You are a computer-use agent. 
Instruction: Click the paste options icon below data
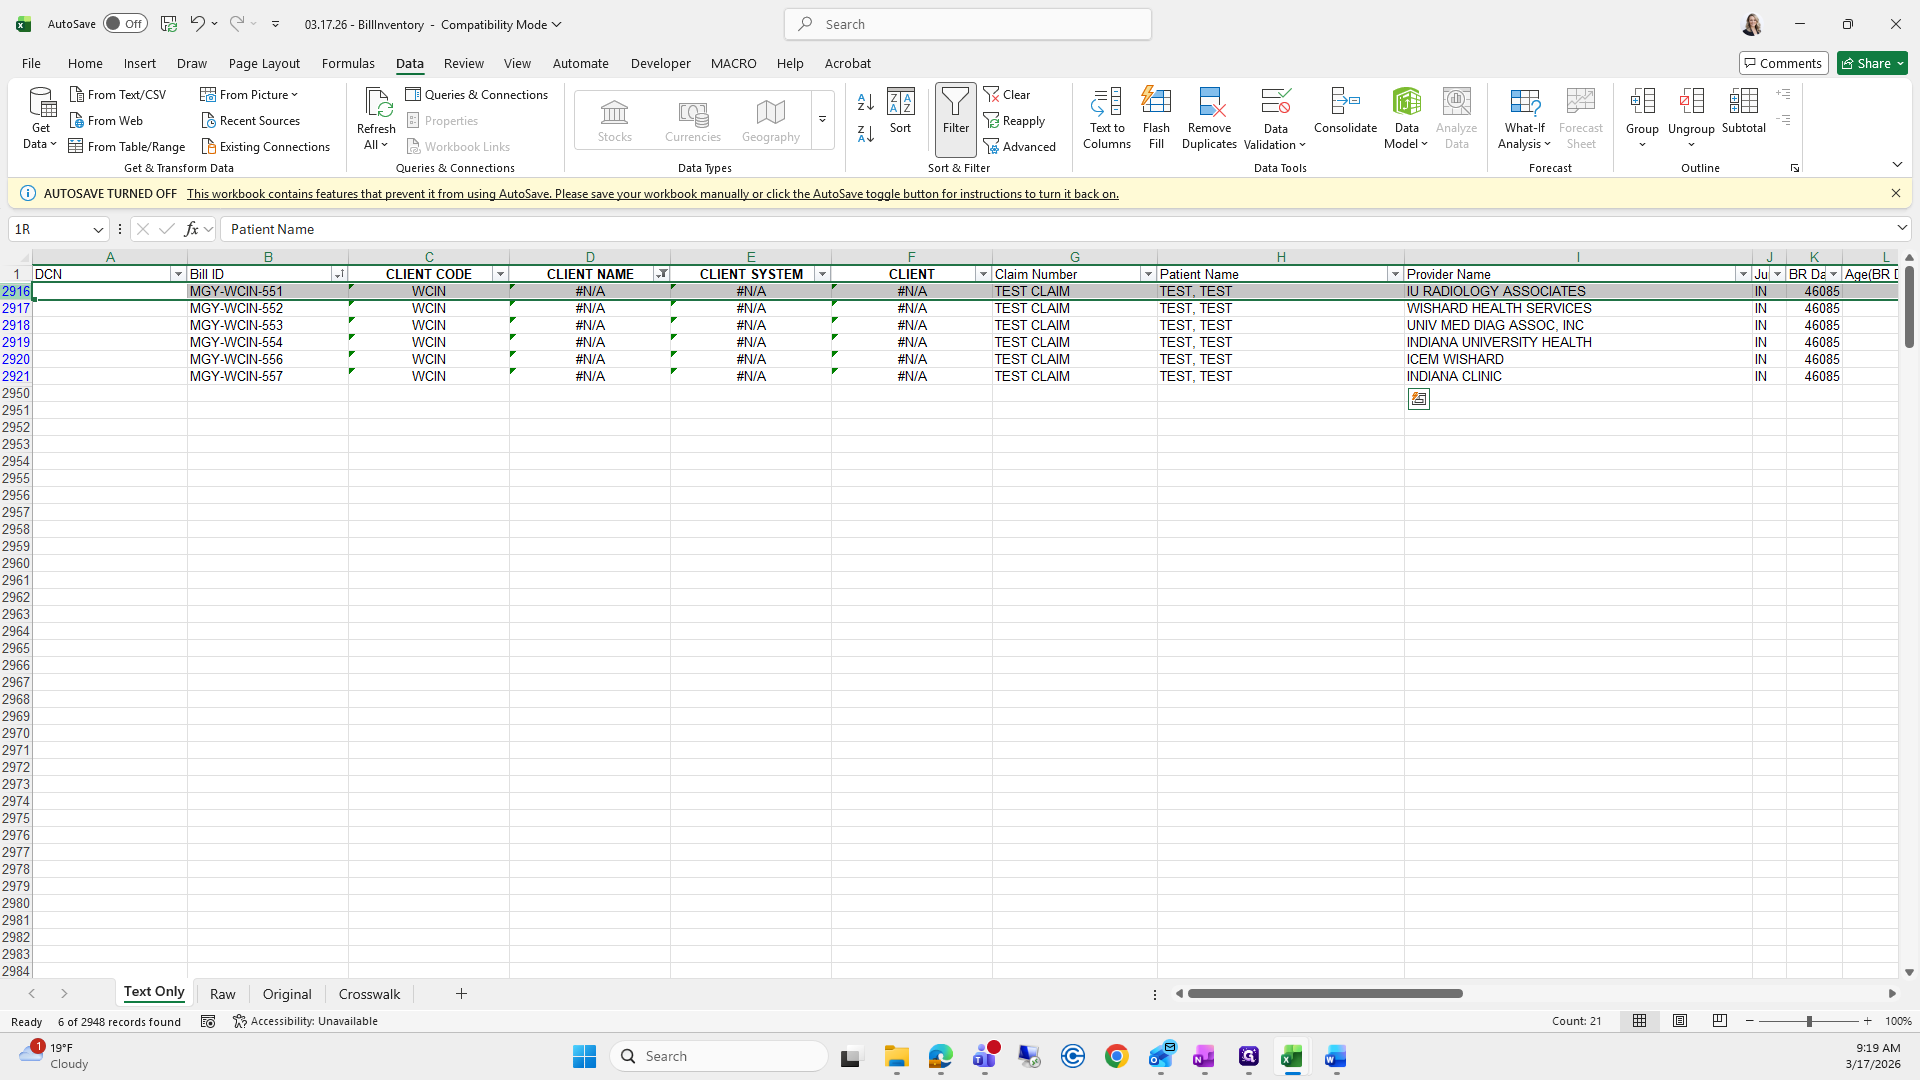point(1418,399)
